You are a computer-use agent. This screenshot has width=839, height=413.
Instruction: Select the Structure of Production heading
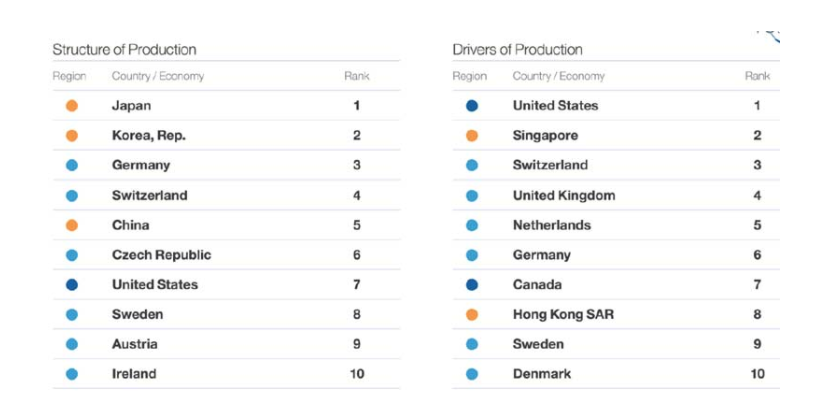pyautogui.click(x=124, y=50)
